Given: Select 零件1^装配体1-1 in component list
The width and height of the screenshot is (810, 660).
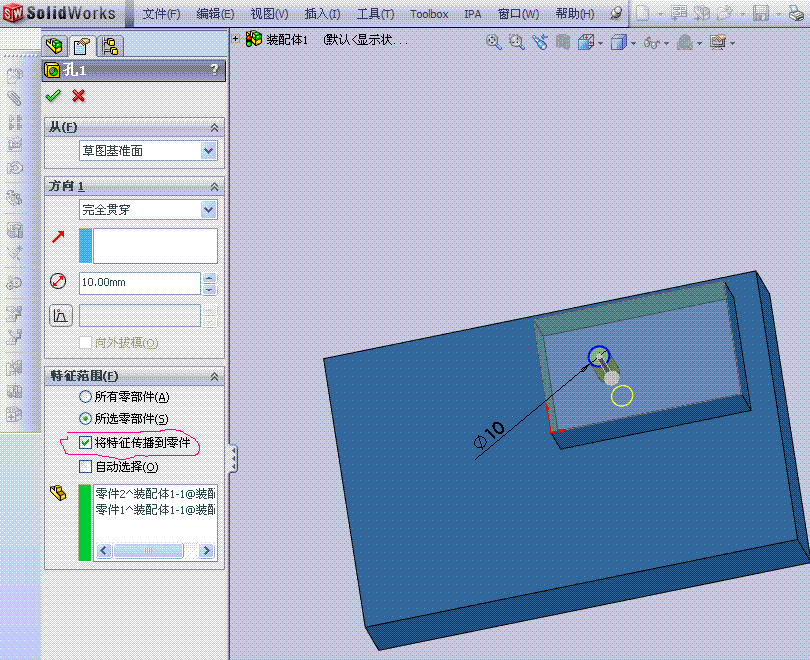Looking at the screenshot, I should point(155,510).
